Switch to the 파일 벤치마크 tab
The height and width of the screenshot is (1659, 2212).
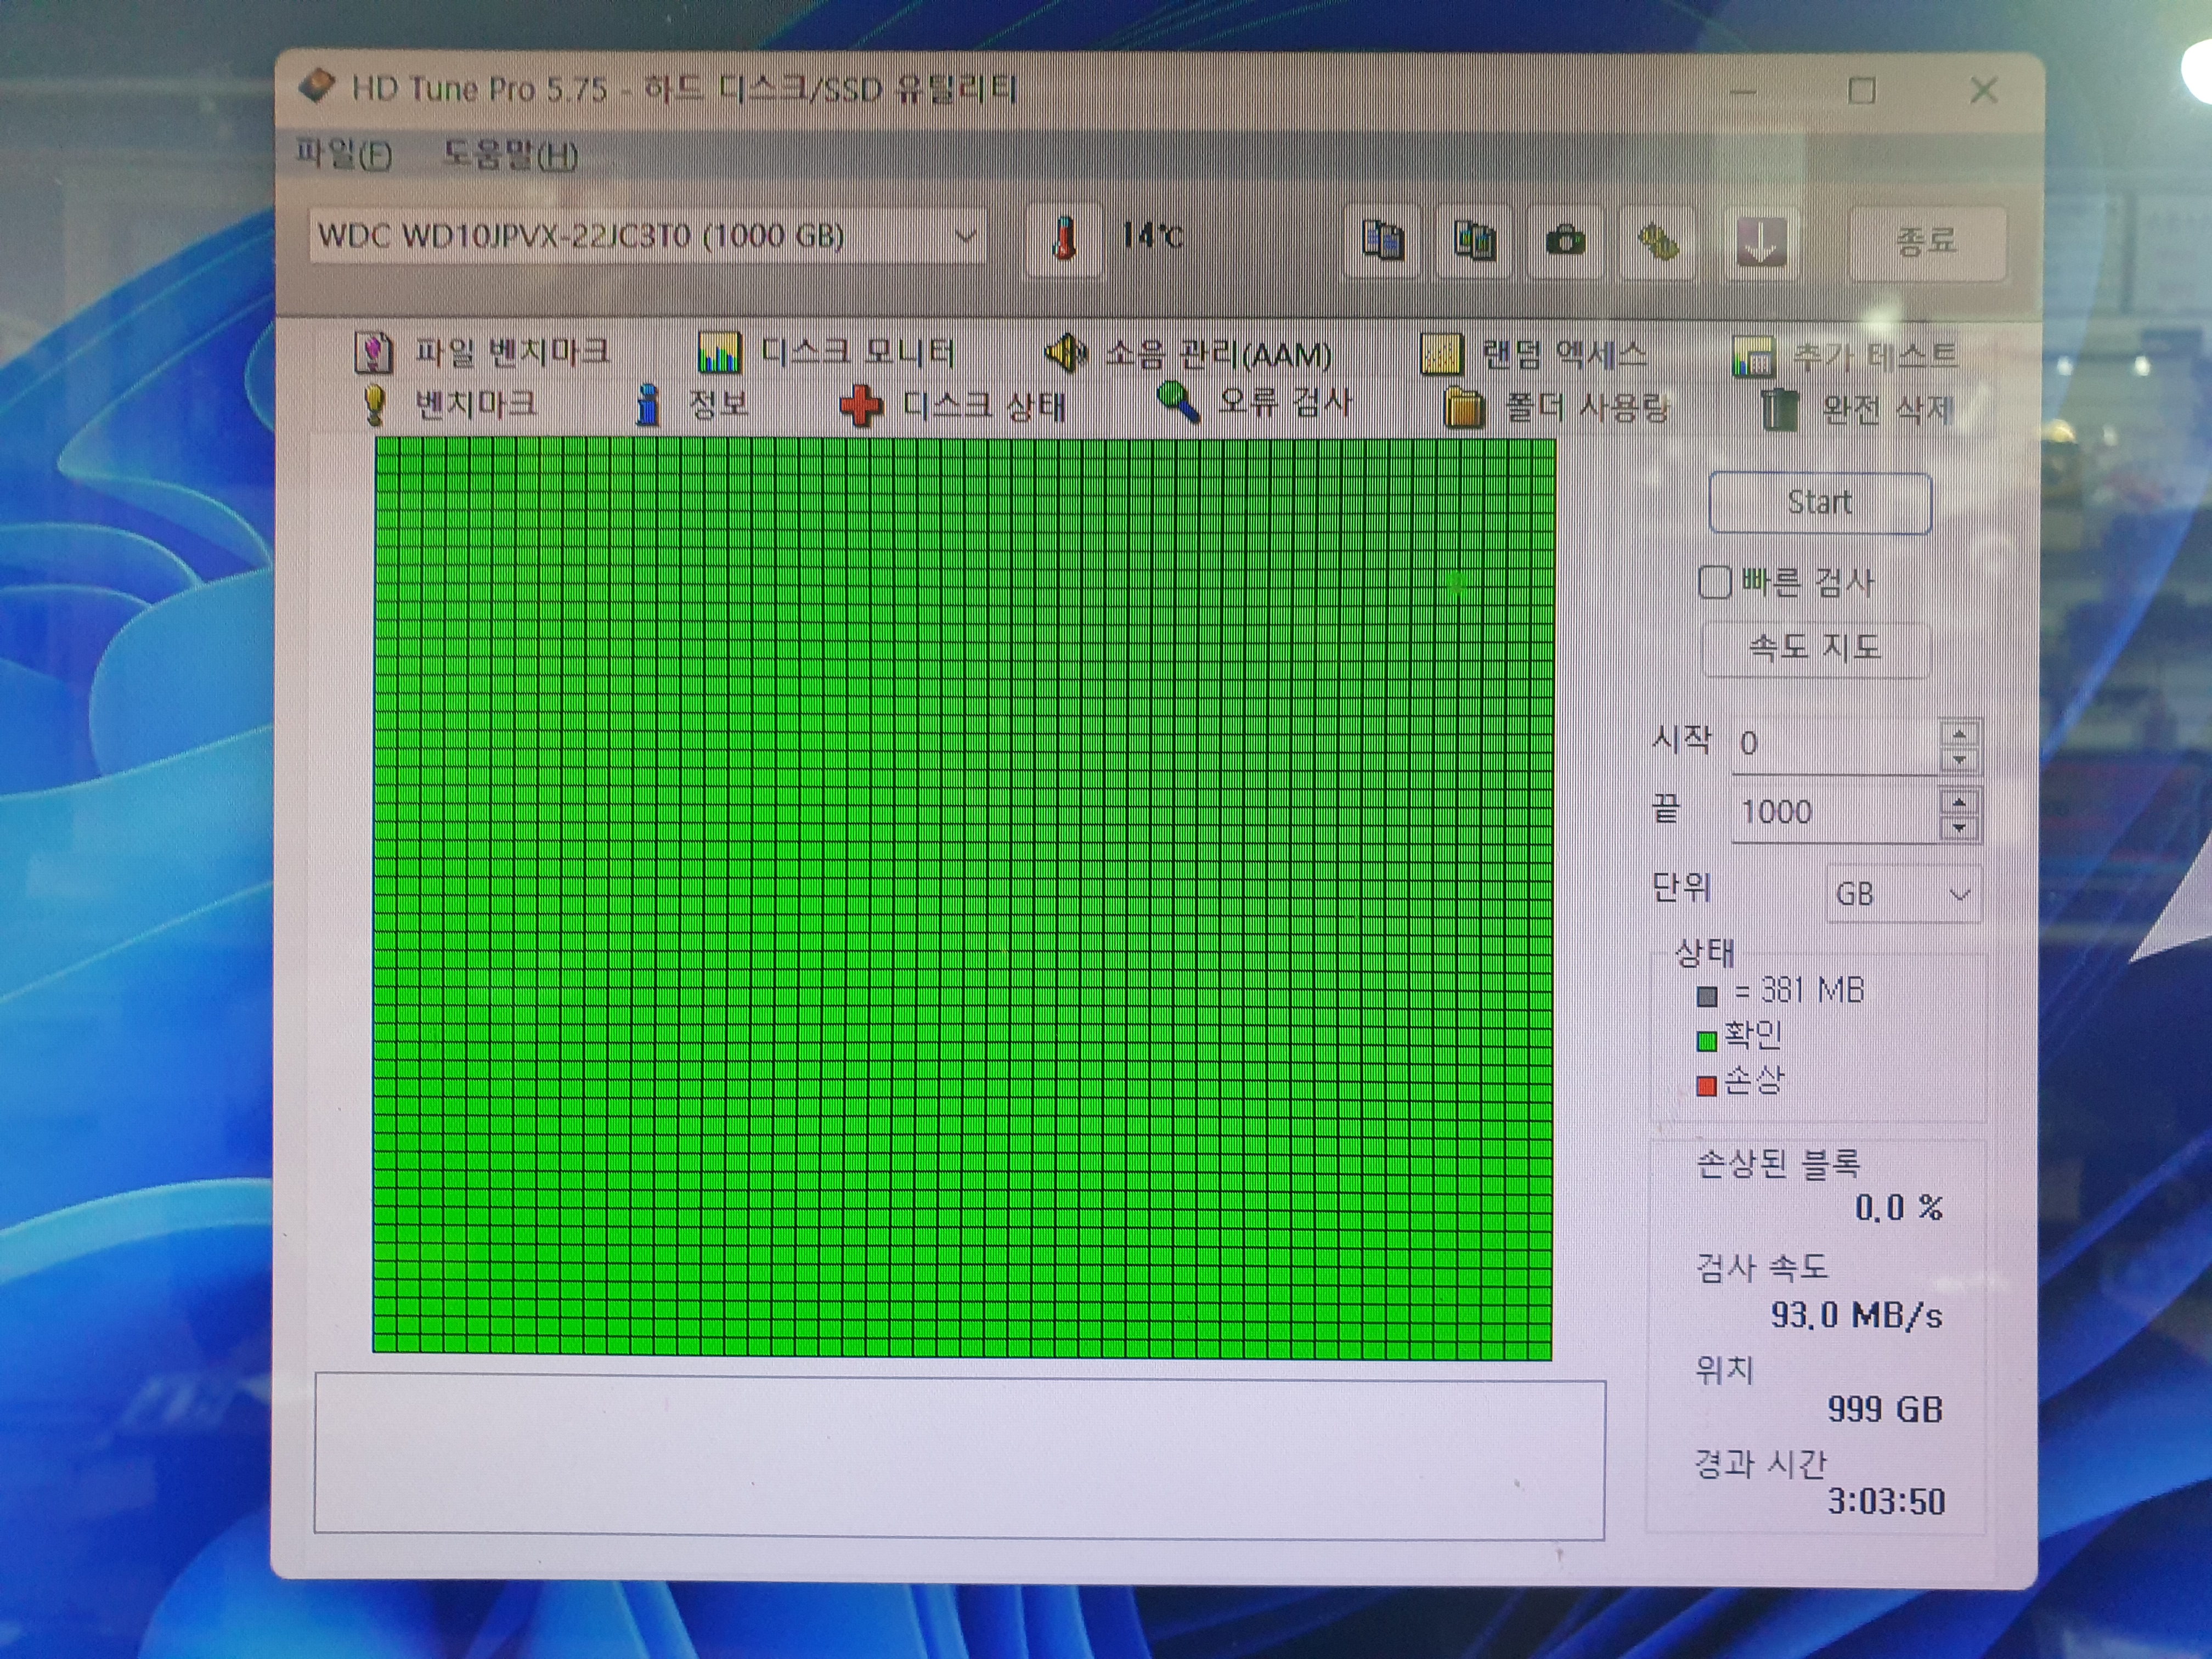pos(483,352)
